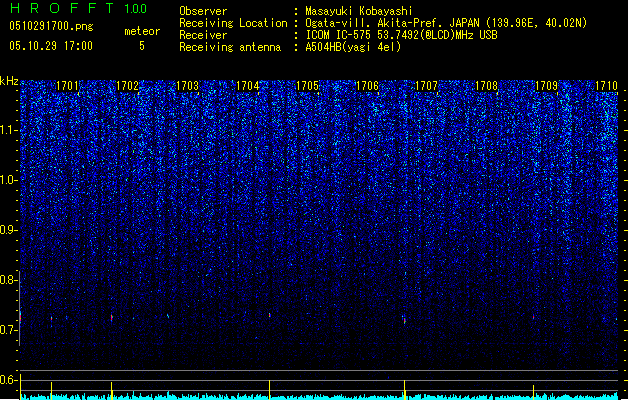Click the meteor echo just after 1704
Image resolution: width=629 pixels, height=400 pixels.
click(x=270, y=315)
